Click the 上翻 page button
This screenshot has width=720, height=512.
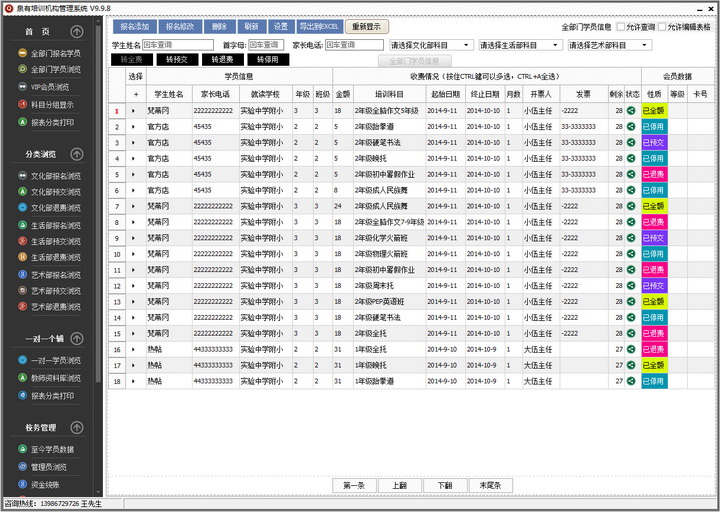(x=399, y=485)
